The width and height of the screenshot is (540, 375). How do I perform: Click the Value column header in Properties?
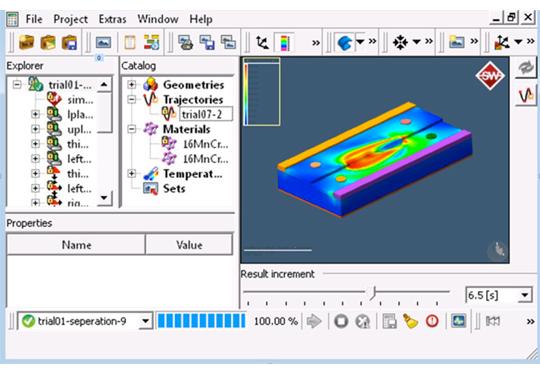pos(189,244)
